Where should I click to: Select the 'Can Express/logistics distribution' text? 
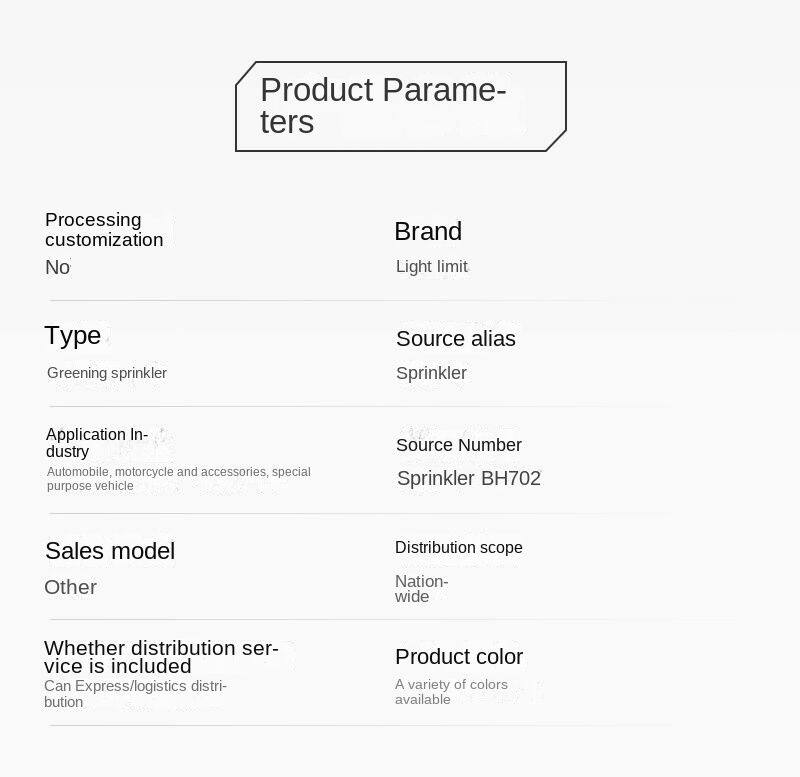(x=135, y=694)
